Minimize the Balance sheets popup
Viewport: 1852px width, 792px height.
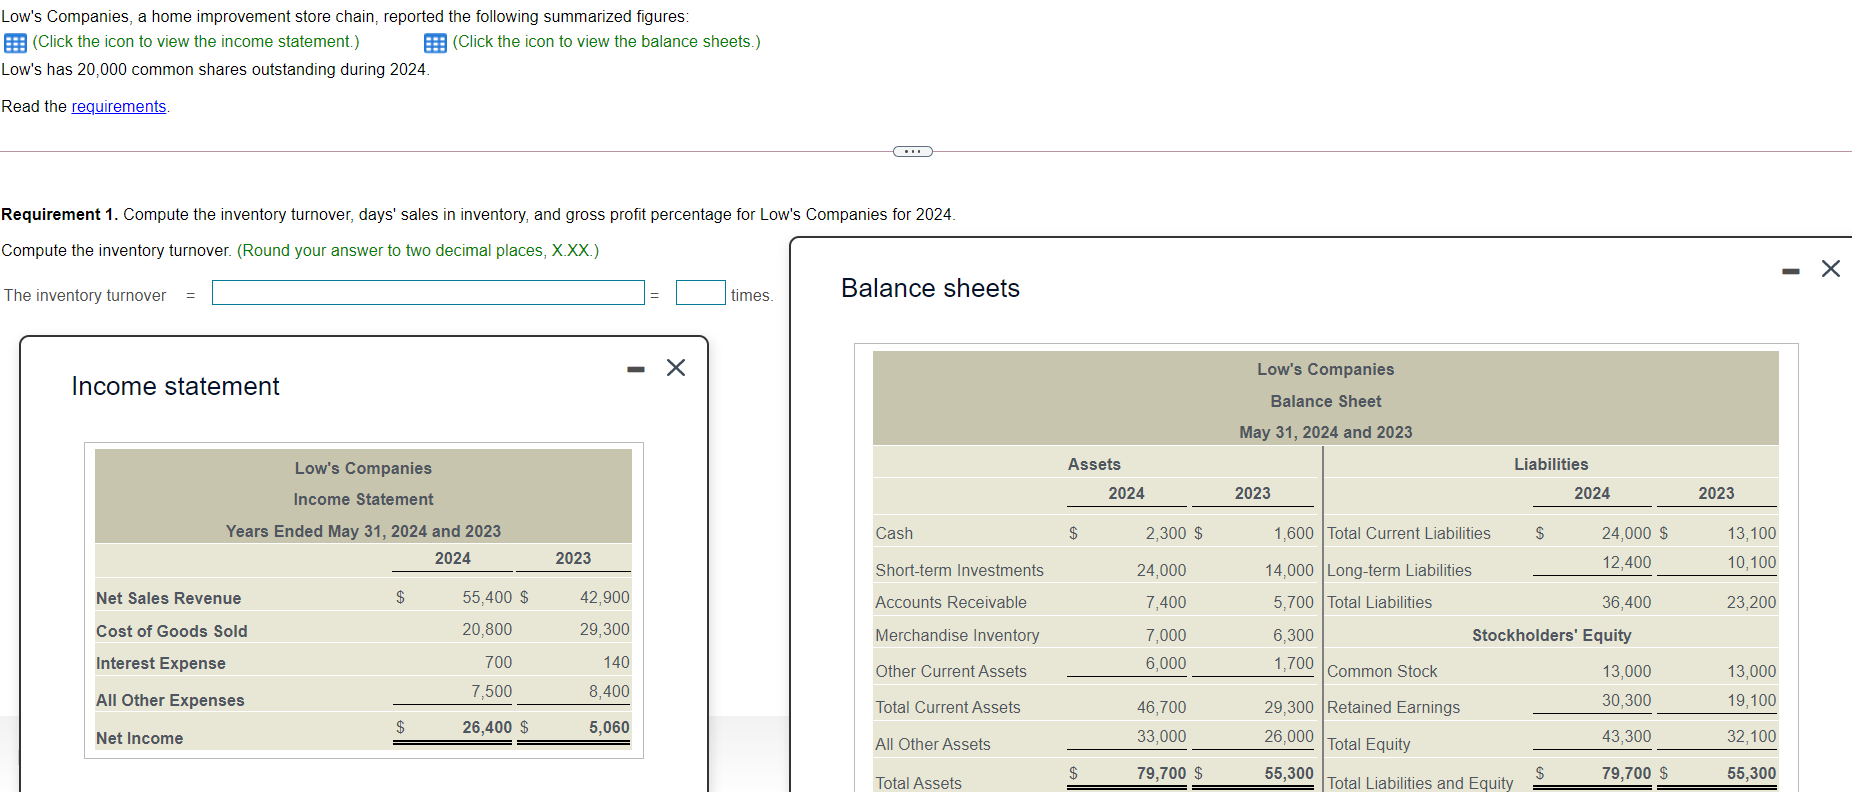[1791, 271]
